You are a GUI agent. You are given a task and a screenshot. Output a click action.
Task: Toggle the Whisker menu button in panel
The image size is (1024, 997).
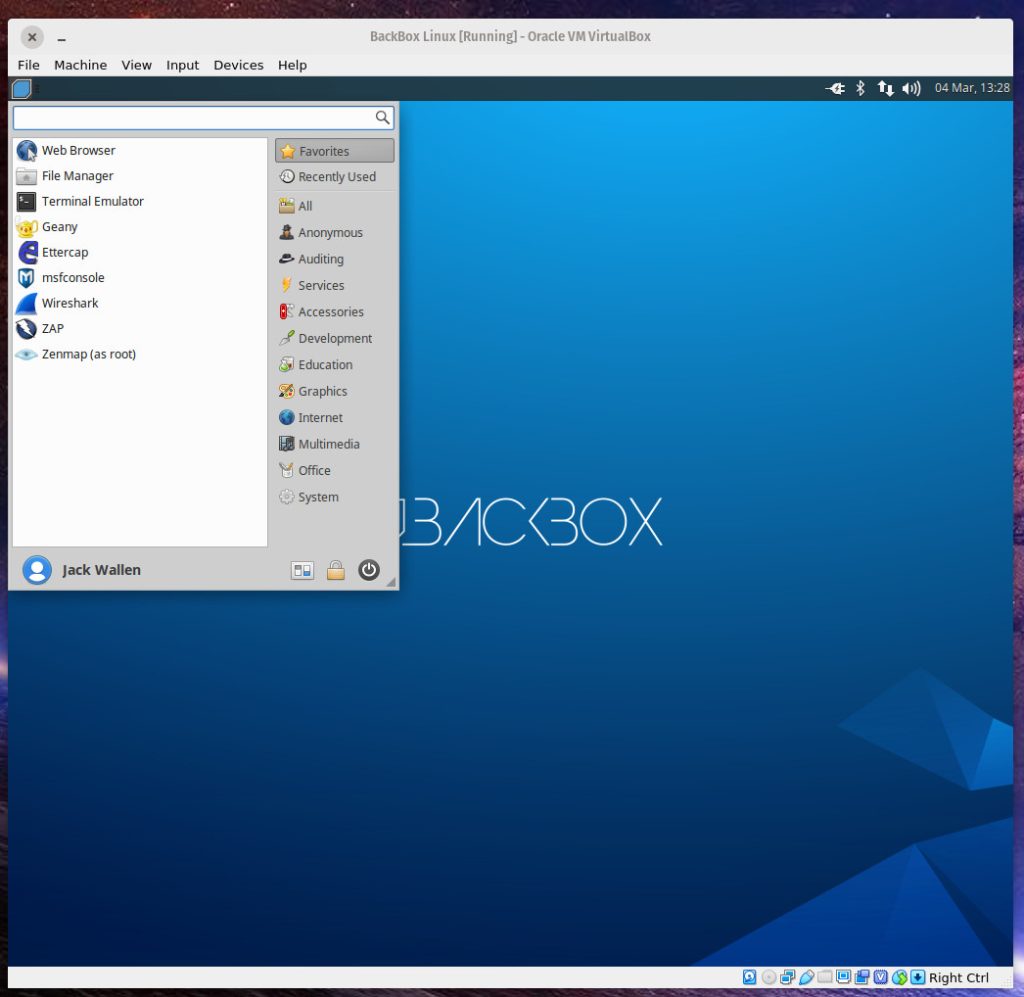point(21,89)
